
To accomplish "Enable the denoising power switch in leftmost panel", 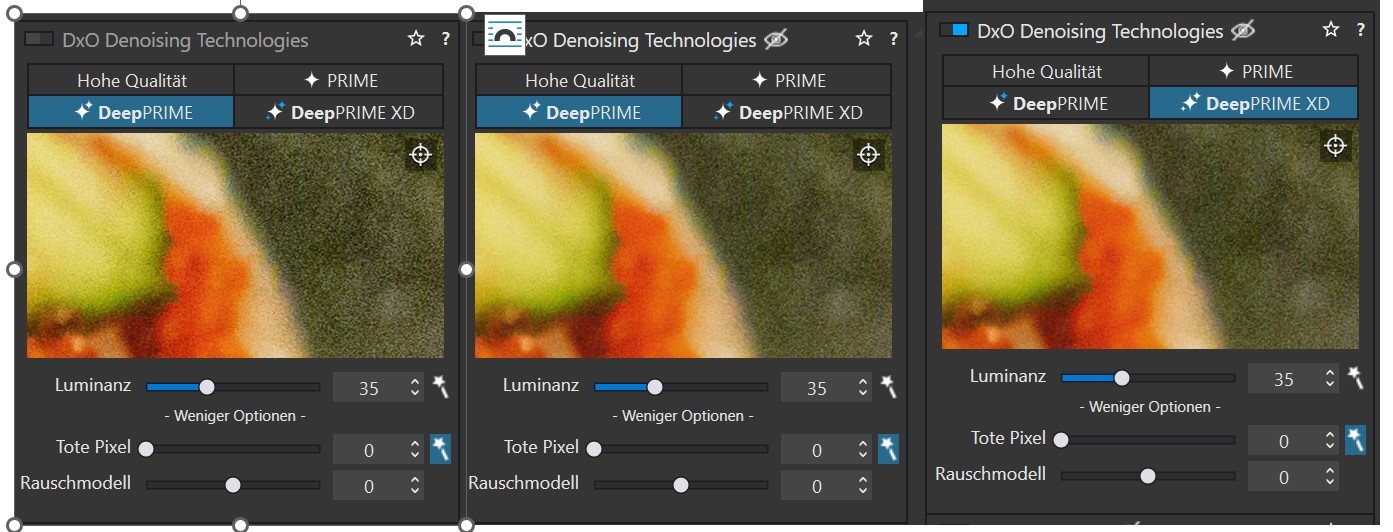I will click(39, 39).
